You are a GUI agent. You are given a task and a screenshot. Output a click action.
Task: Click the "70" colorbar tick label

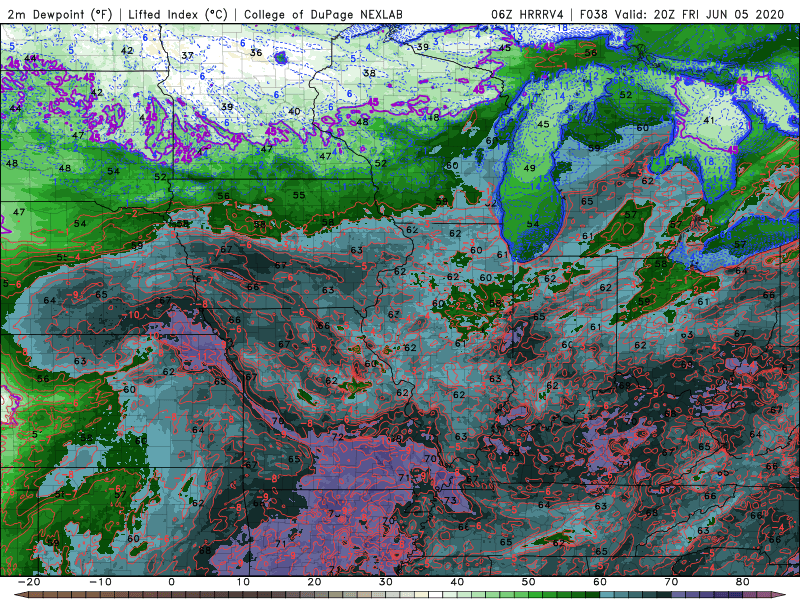[671, 582]
